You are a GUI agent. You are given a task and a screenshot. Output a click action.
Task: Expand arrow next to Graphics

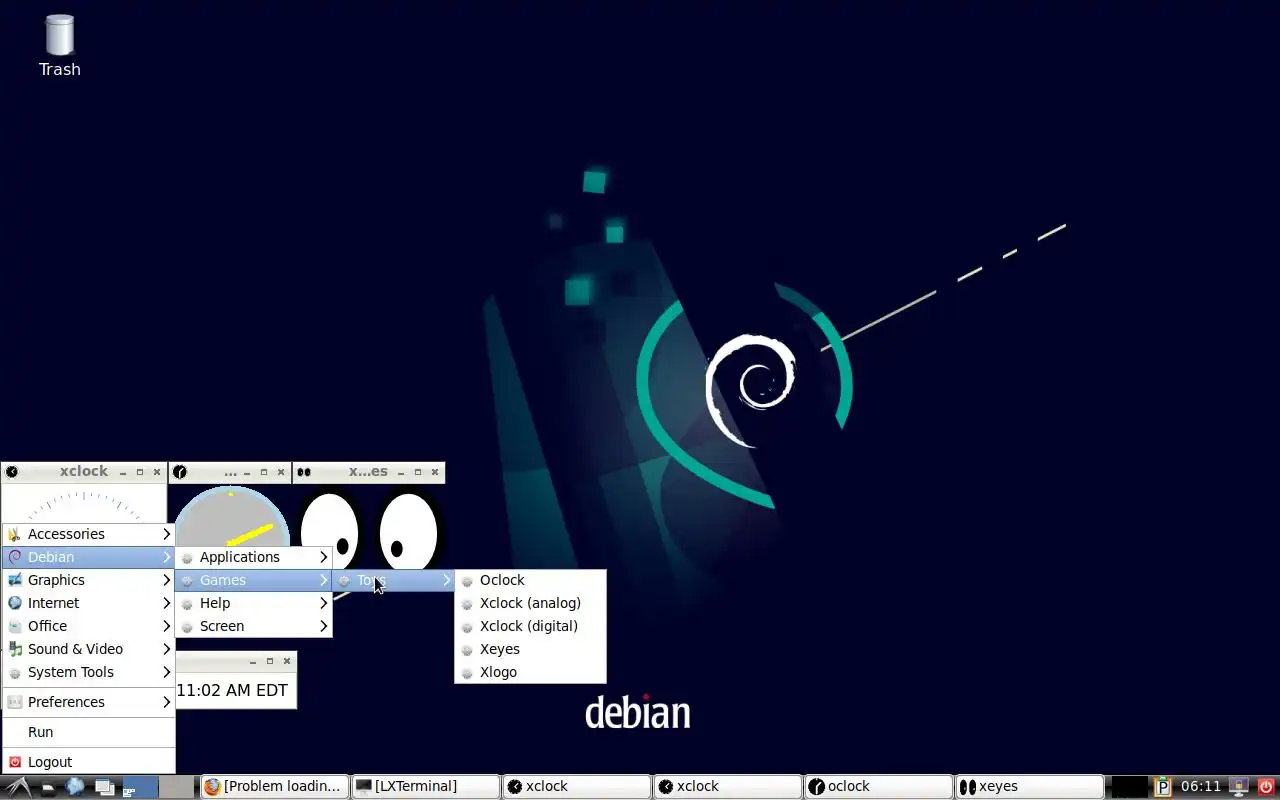166,580
